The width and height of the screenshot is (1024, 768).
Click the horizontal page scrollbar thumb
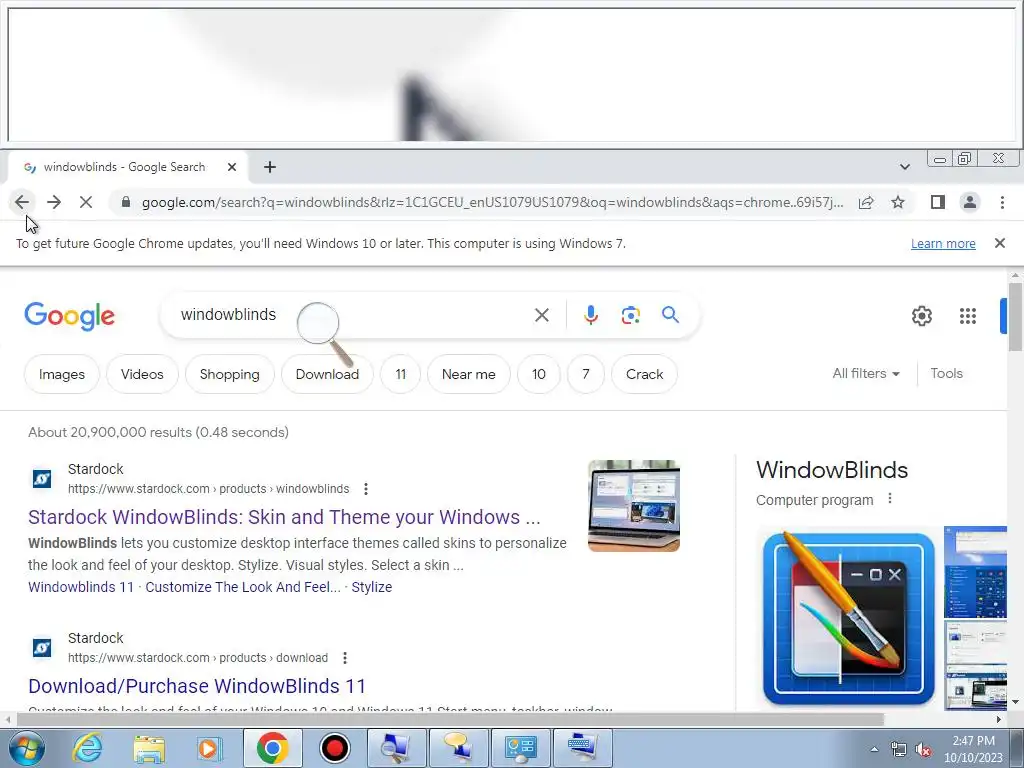pos(450,719)
